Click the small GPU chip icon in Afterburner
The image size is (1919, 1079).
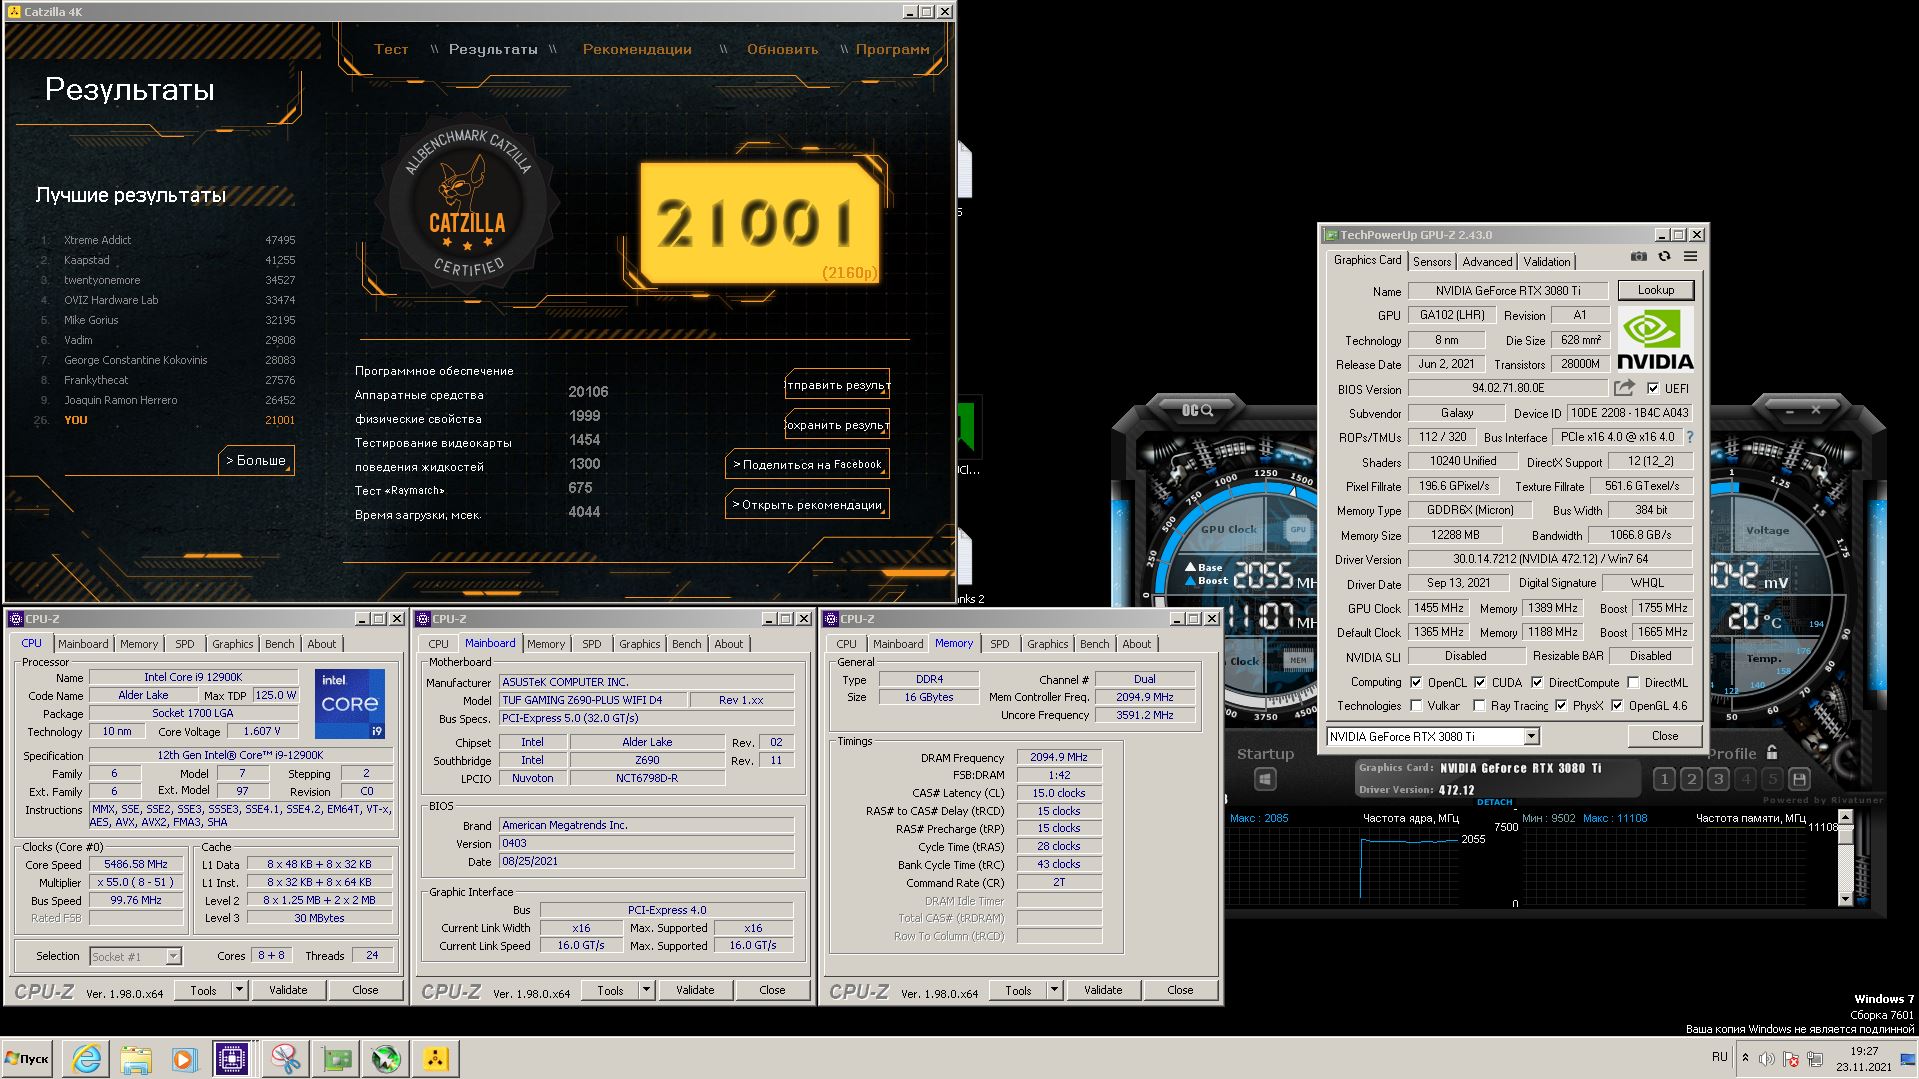(x=1298, y=530)
